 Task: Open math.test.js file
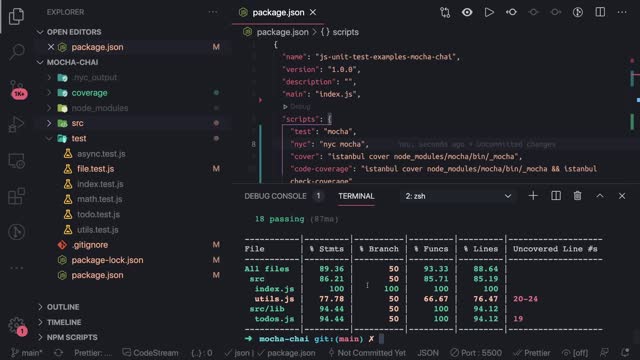point(100,199)
